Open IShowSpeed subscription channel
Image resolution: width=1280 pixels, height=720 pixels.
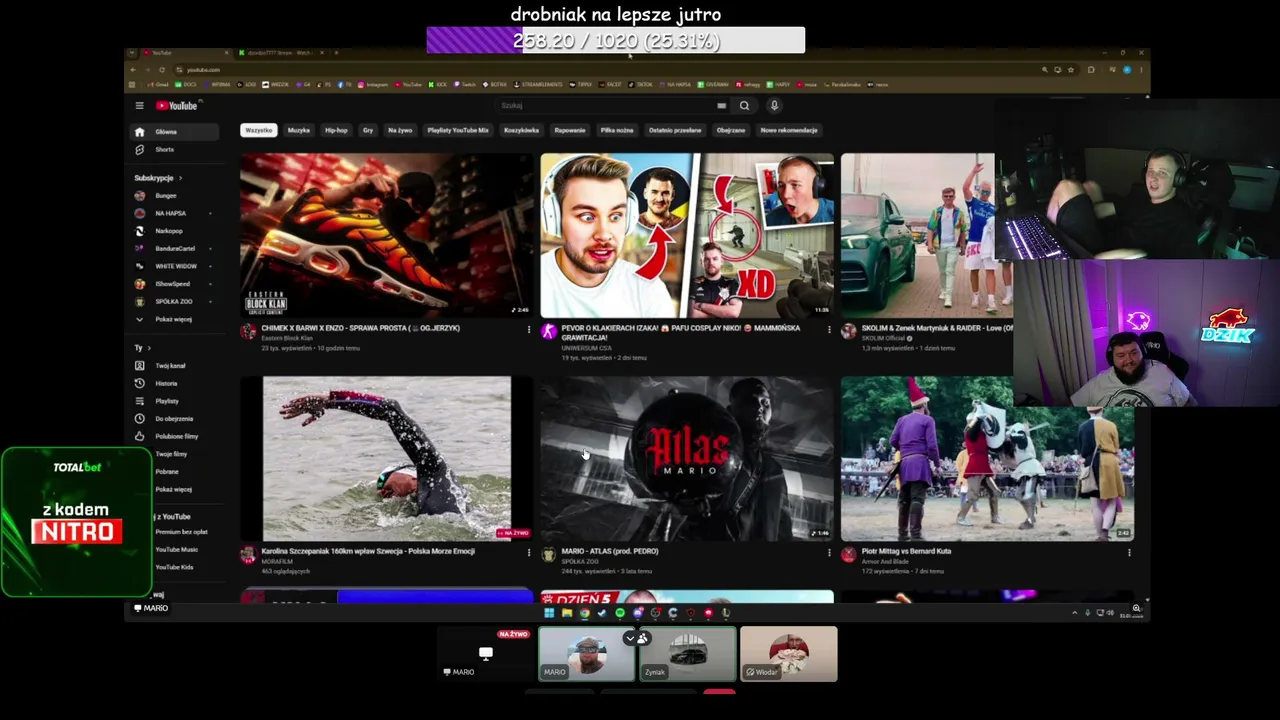point(172,284)
